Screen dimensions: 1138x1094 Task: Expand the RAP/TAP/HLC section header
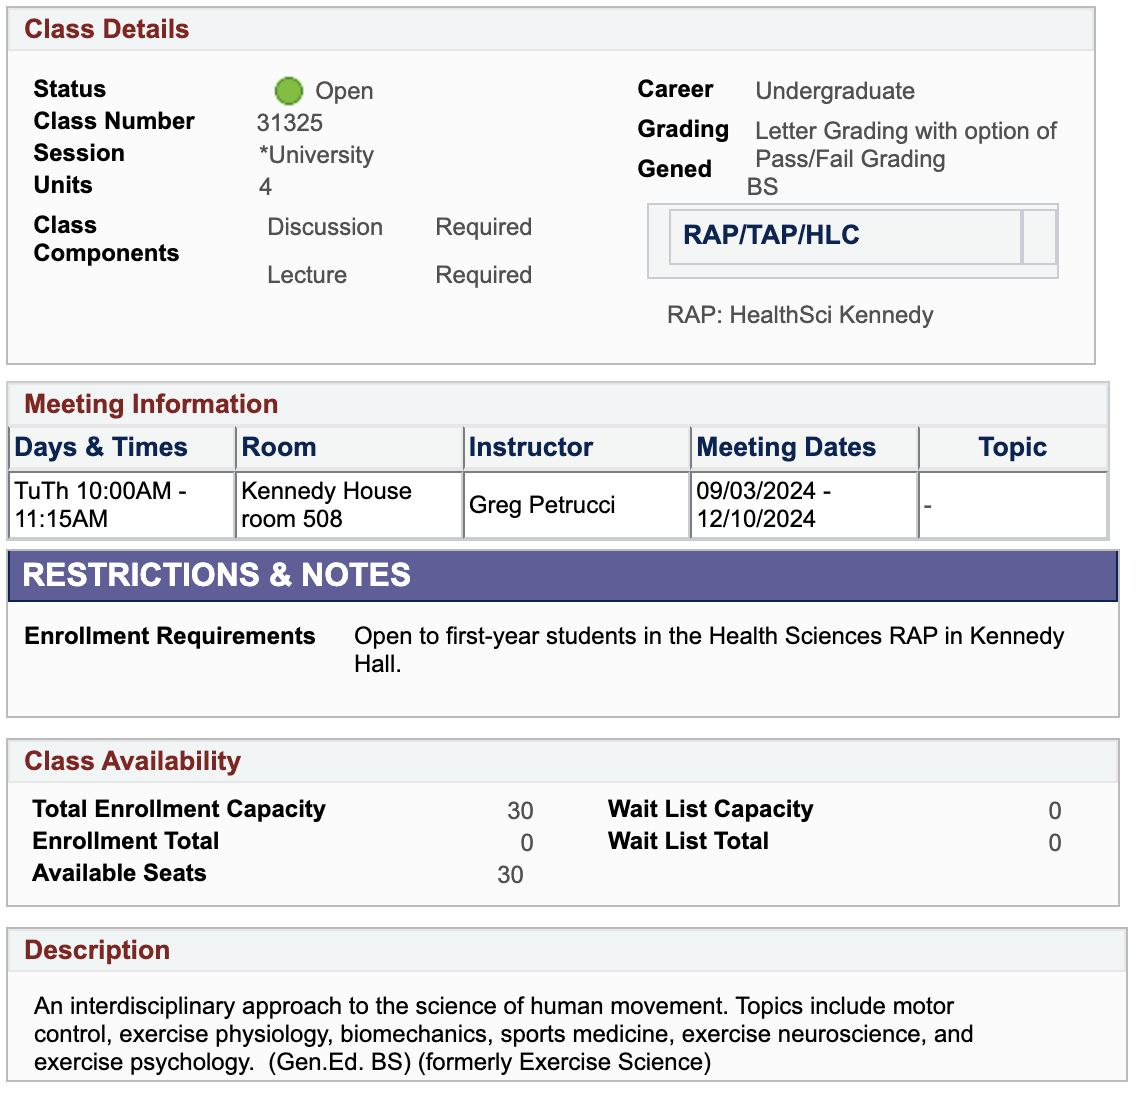coord(771,236)
